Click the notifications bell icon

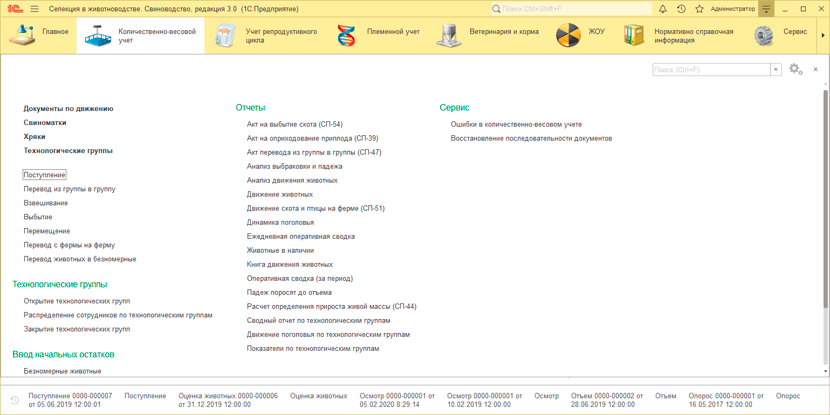click(663, 9)
